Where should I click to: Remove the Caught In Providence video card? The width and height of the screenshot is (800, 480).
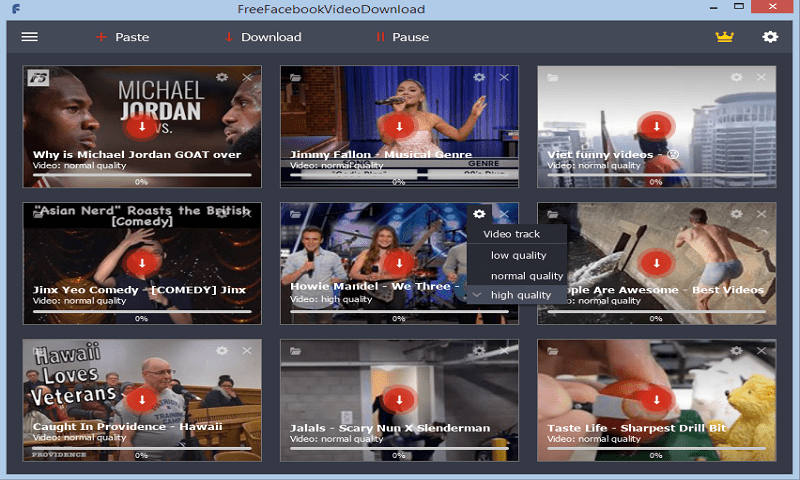click(247, 351)
